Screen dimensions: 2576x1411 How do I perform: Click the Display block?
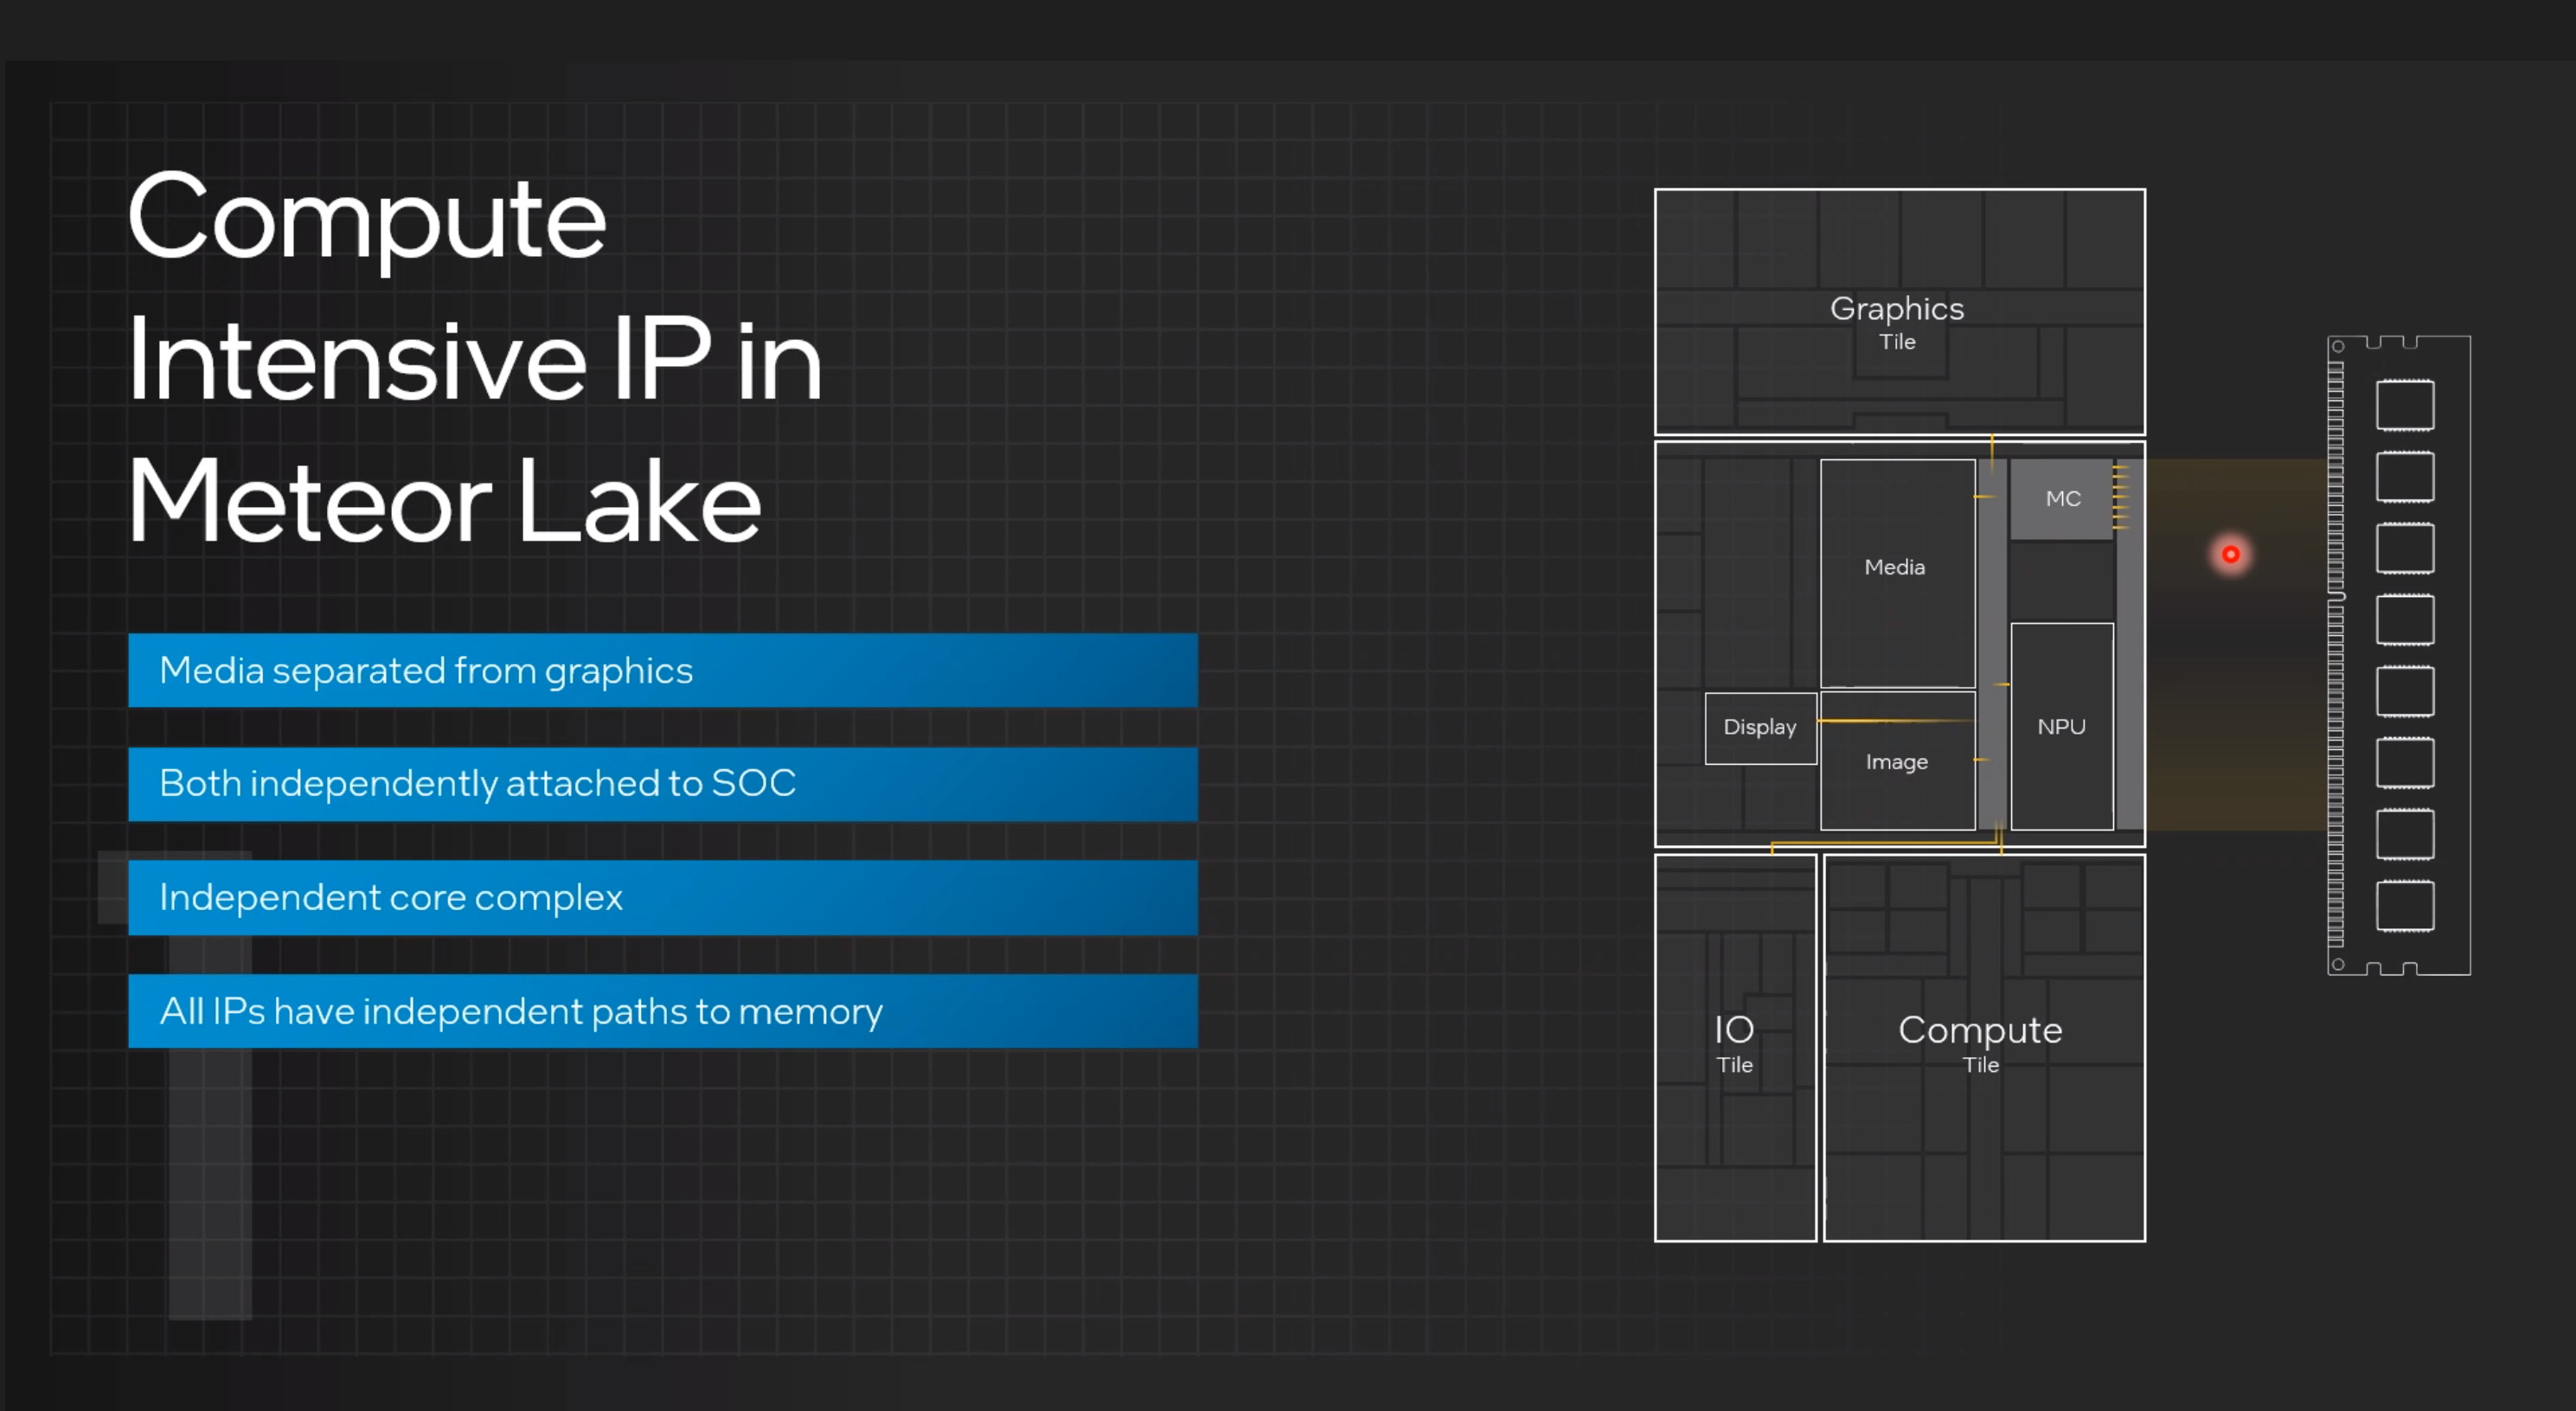click(1760, 728)
